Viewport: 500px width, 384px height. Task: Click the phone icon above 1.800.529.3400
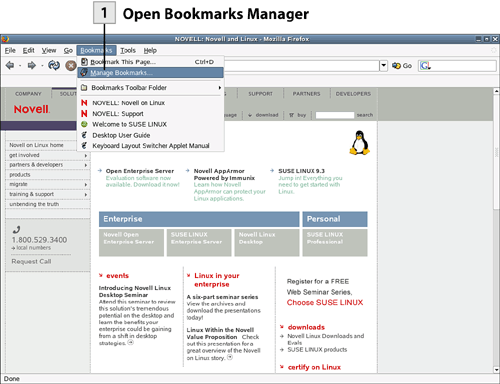point(16,229)
